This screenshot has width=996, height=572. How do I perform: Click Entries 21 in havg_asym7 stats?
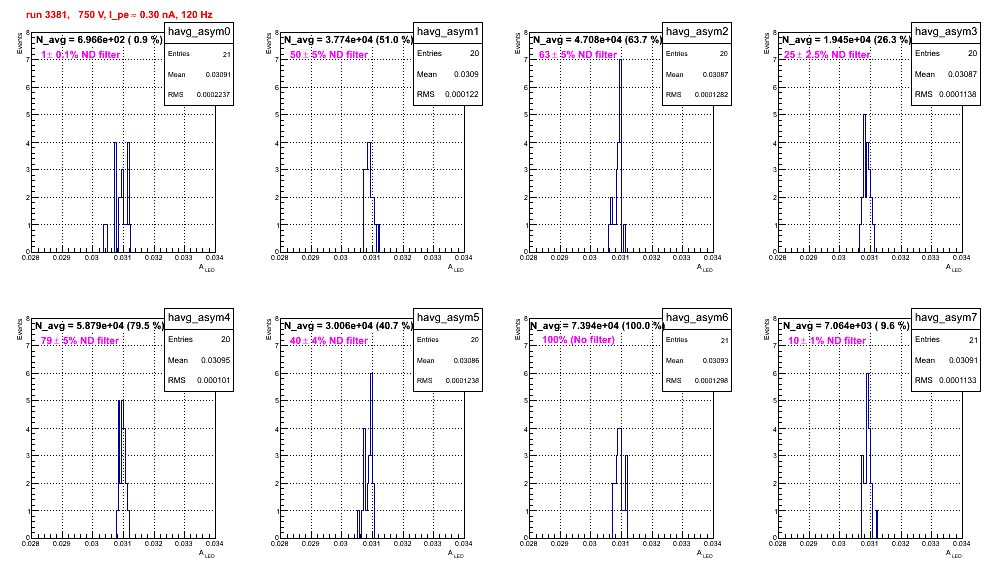(x=946, y=339)
